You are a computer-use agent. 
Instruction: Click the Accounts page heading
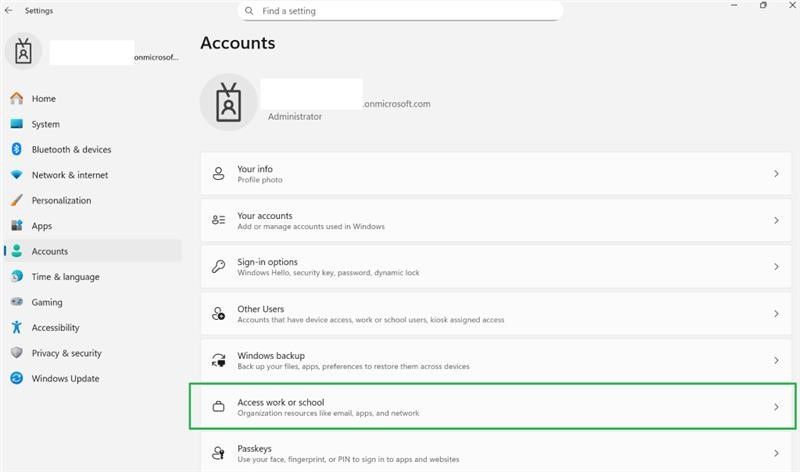pyautogui.click(x=238, y=43)
